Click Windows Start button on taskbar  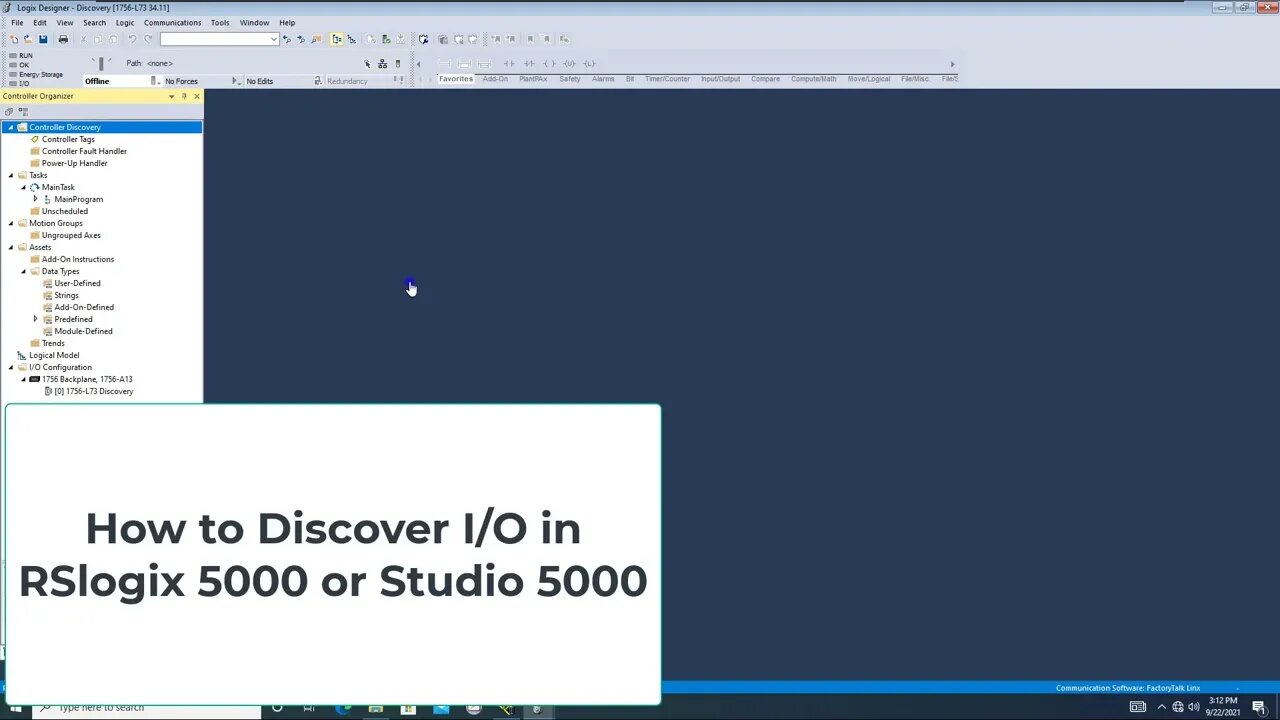click(15, 708)
